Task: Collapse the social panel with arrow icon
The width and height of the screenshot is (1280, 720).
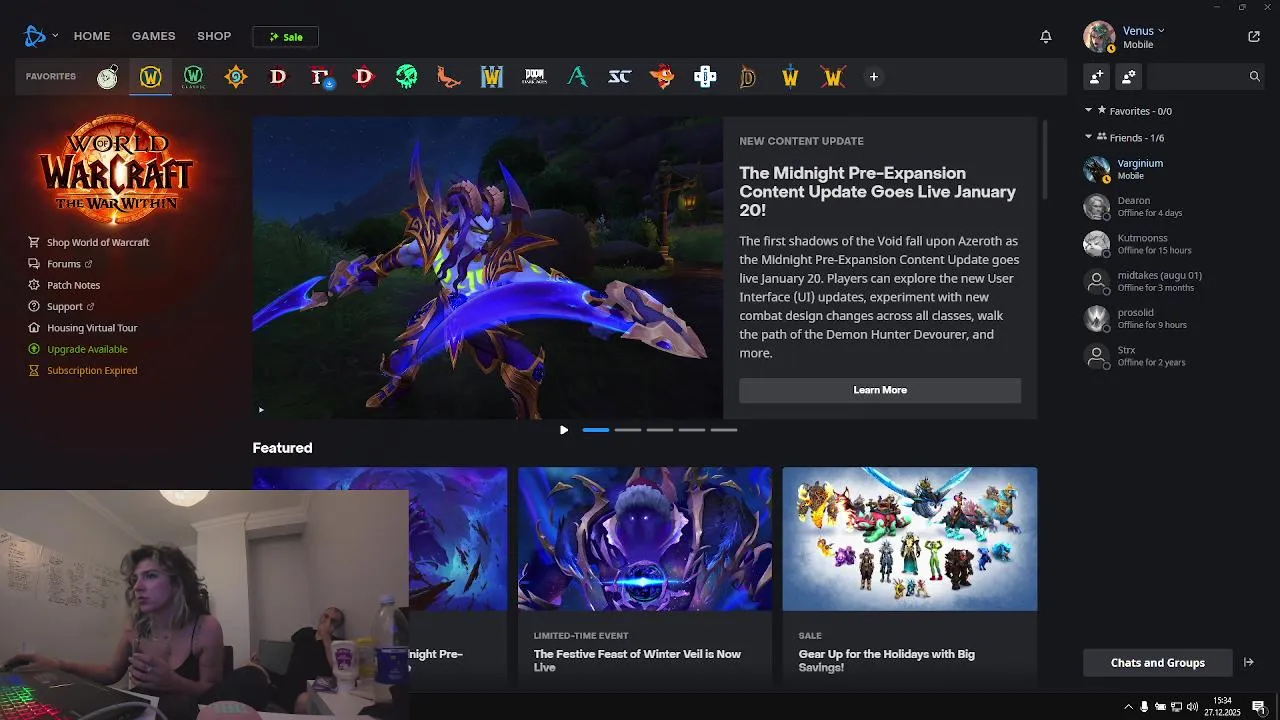Action: coord(1248,662)
